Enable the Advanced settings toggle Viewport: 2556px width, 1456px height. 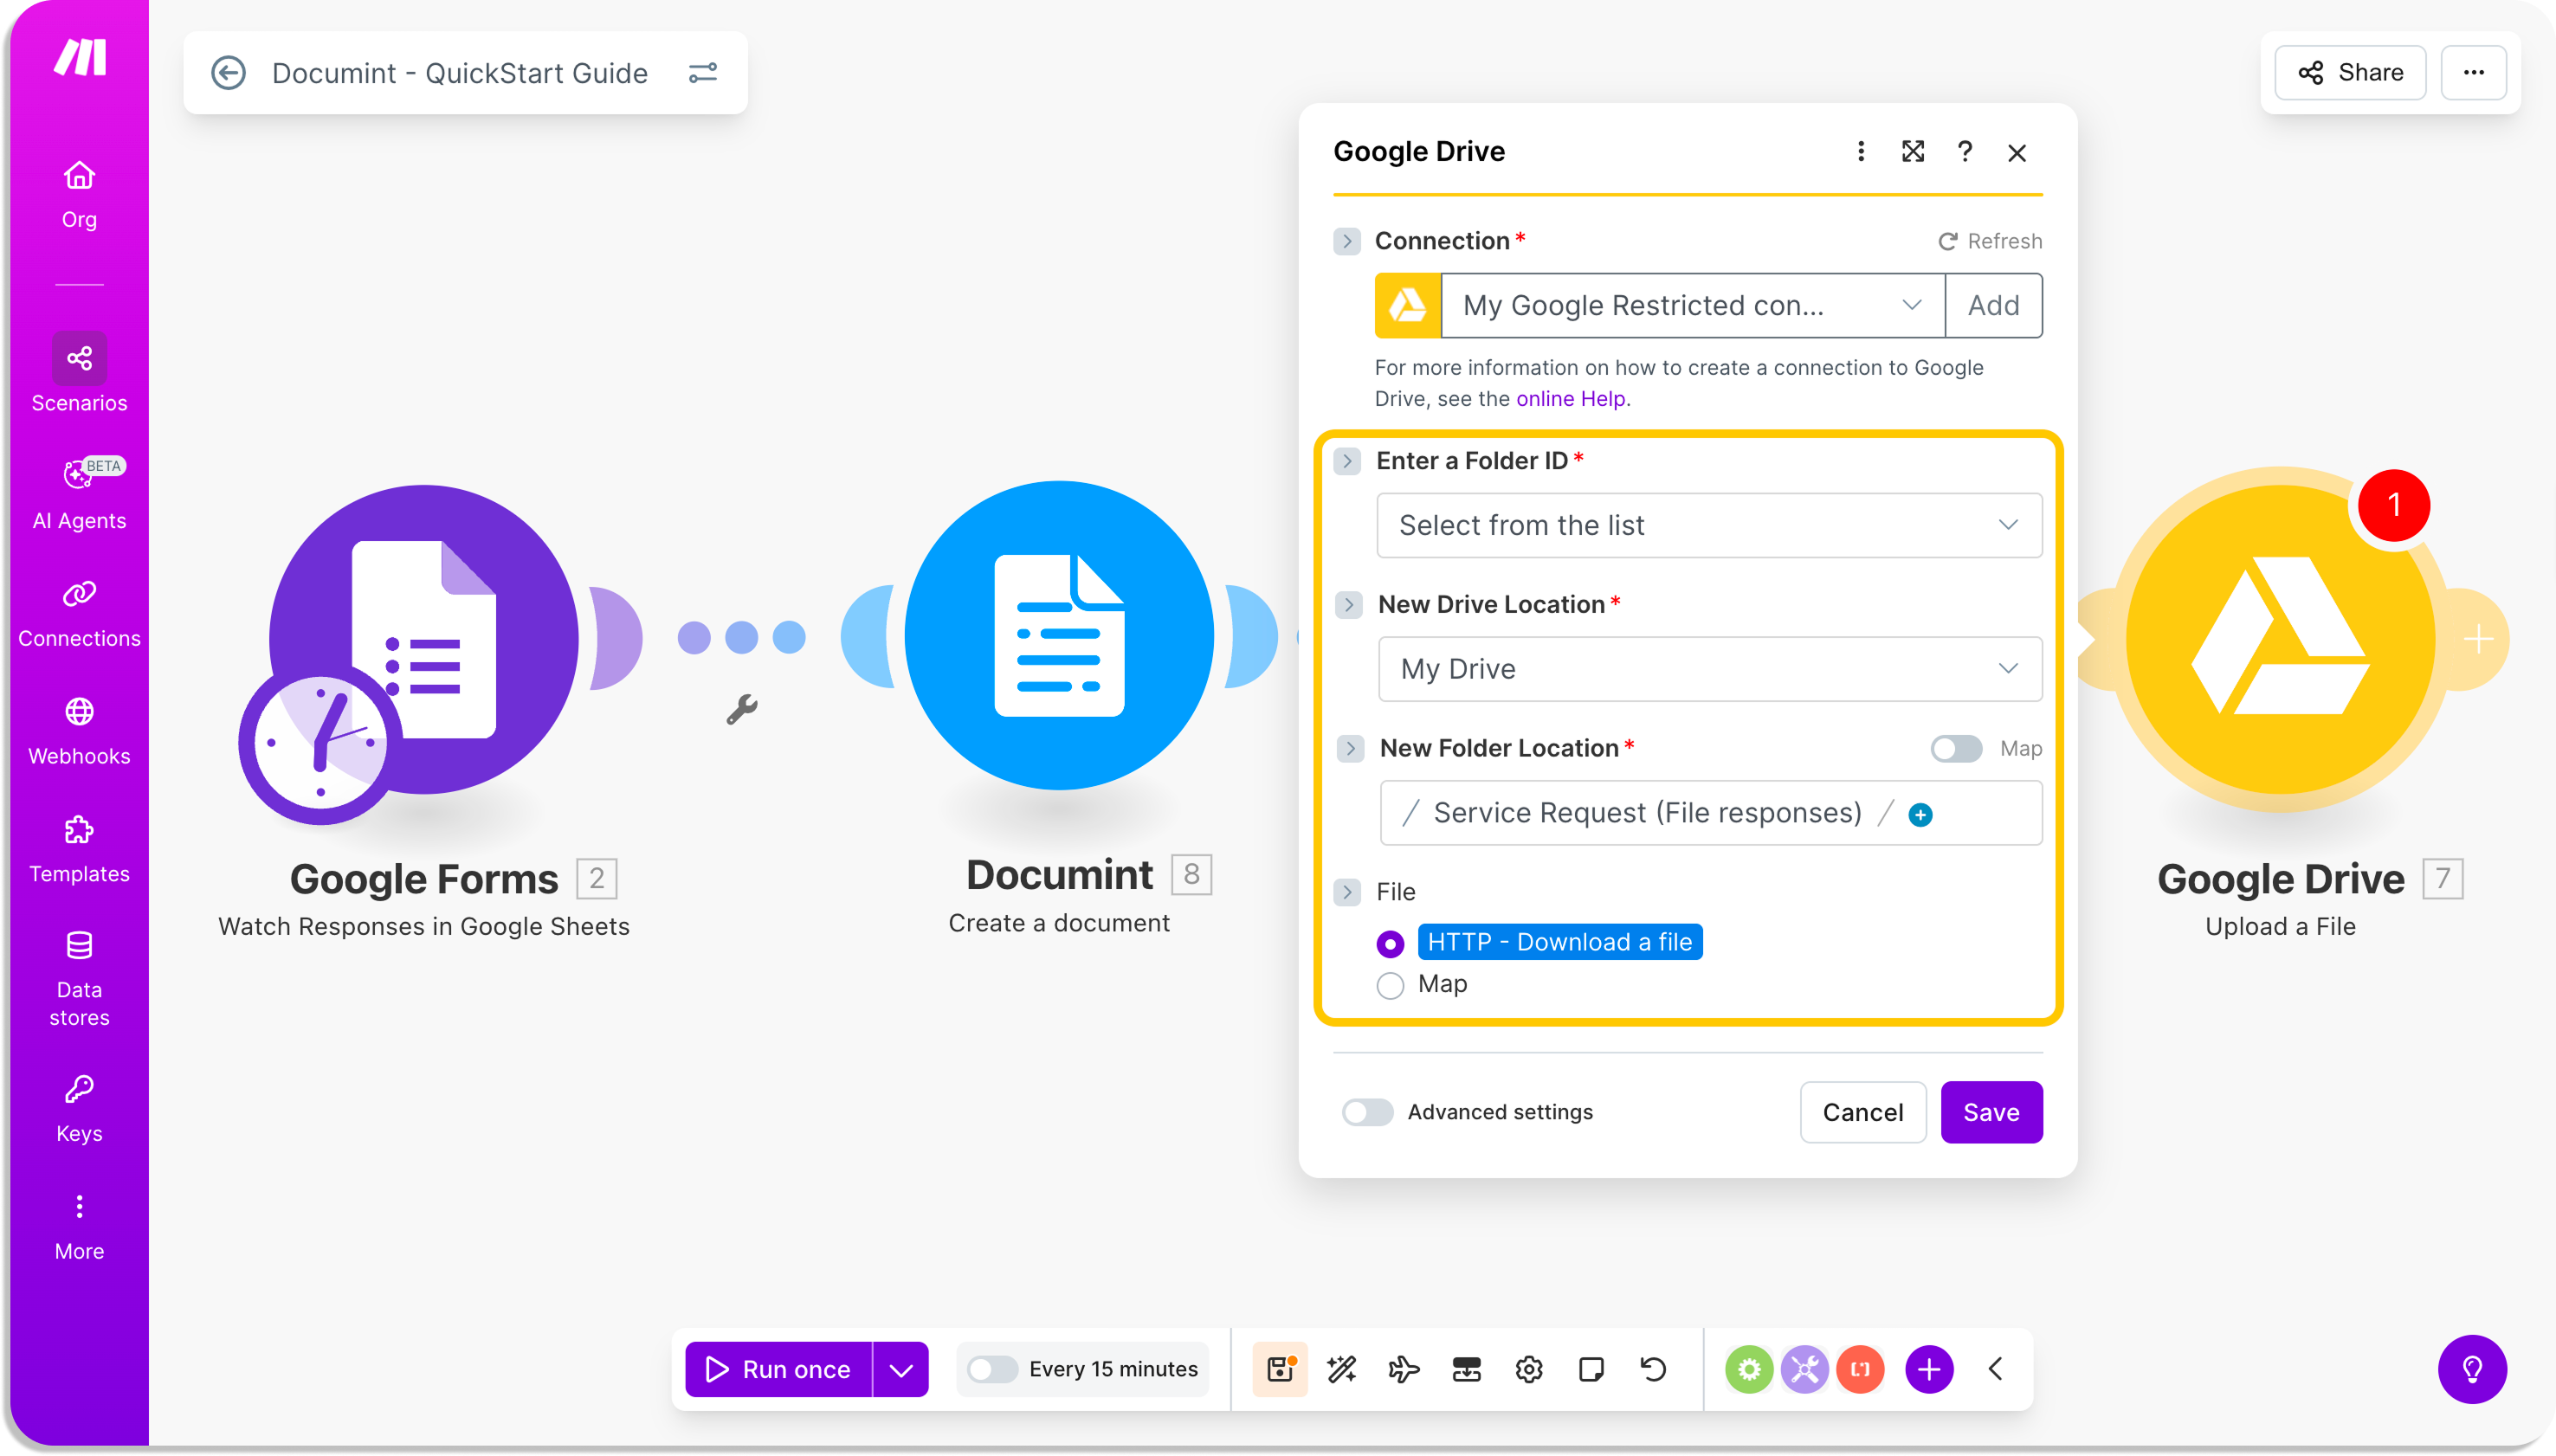point(1367,1112)
